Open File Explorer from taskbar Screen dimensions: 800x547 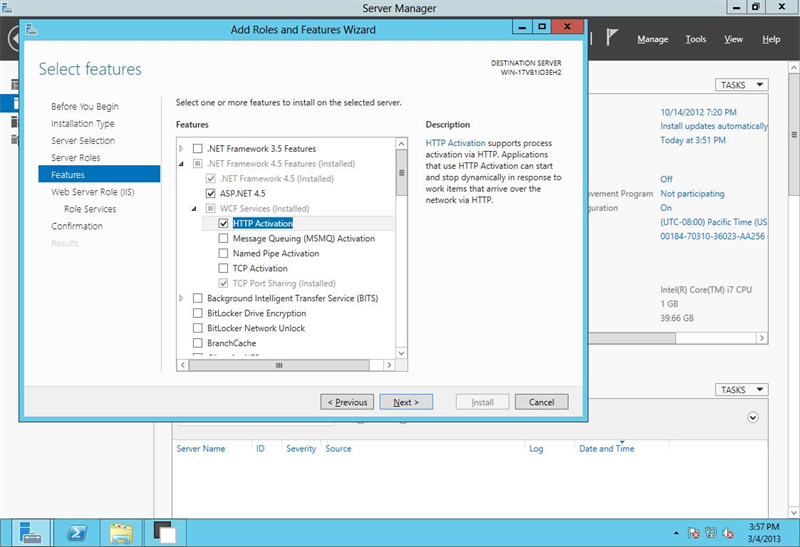(x=121, y=533)
